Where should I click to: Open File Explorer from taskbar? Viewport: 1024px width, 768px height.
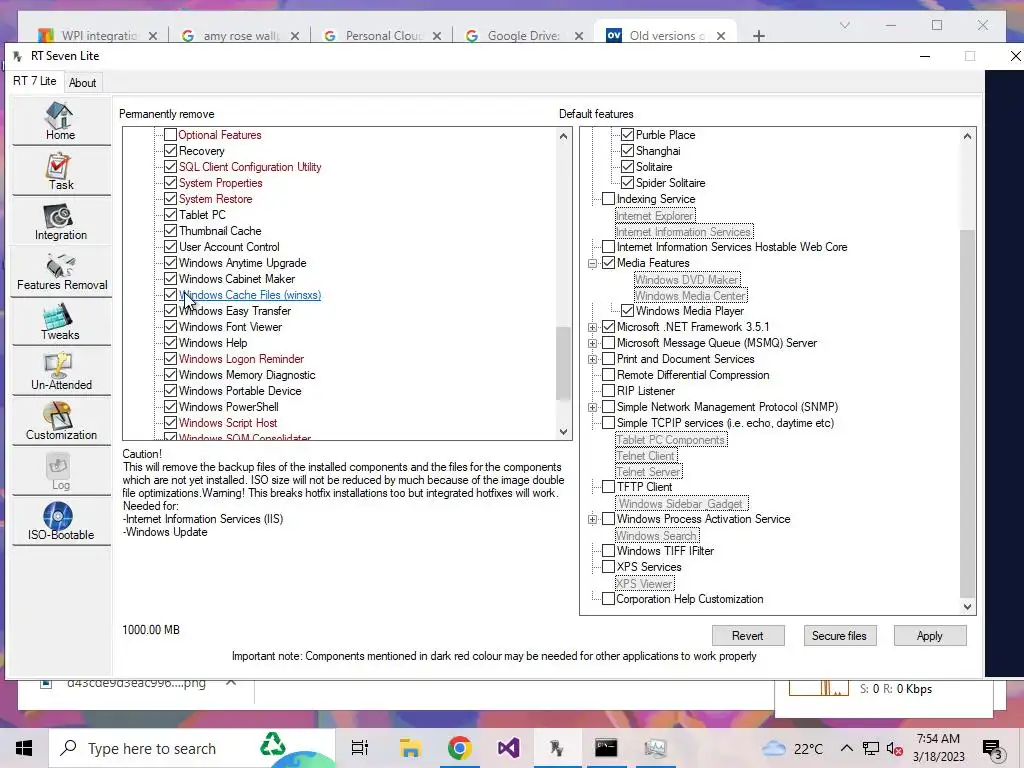pyautogui.click(x=410, y=748)
